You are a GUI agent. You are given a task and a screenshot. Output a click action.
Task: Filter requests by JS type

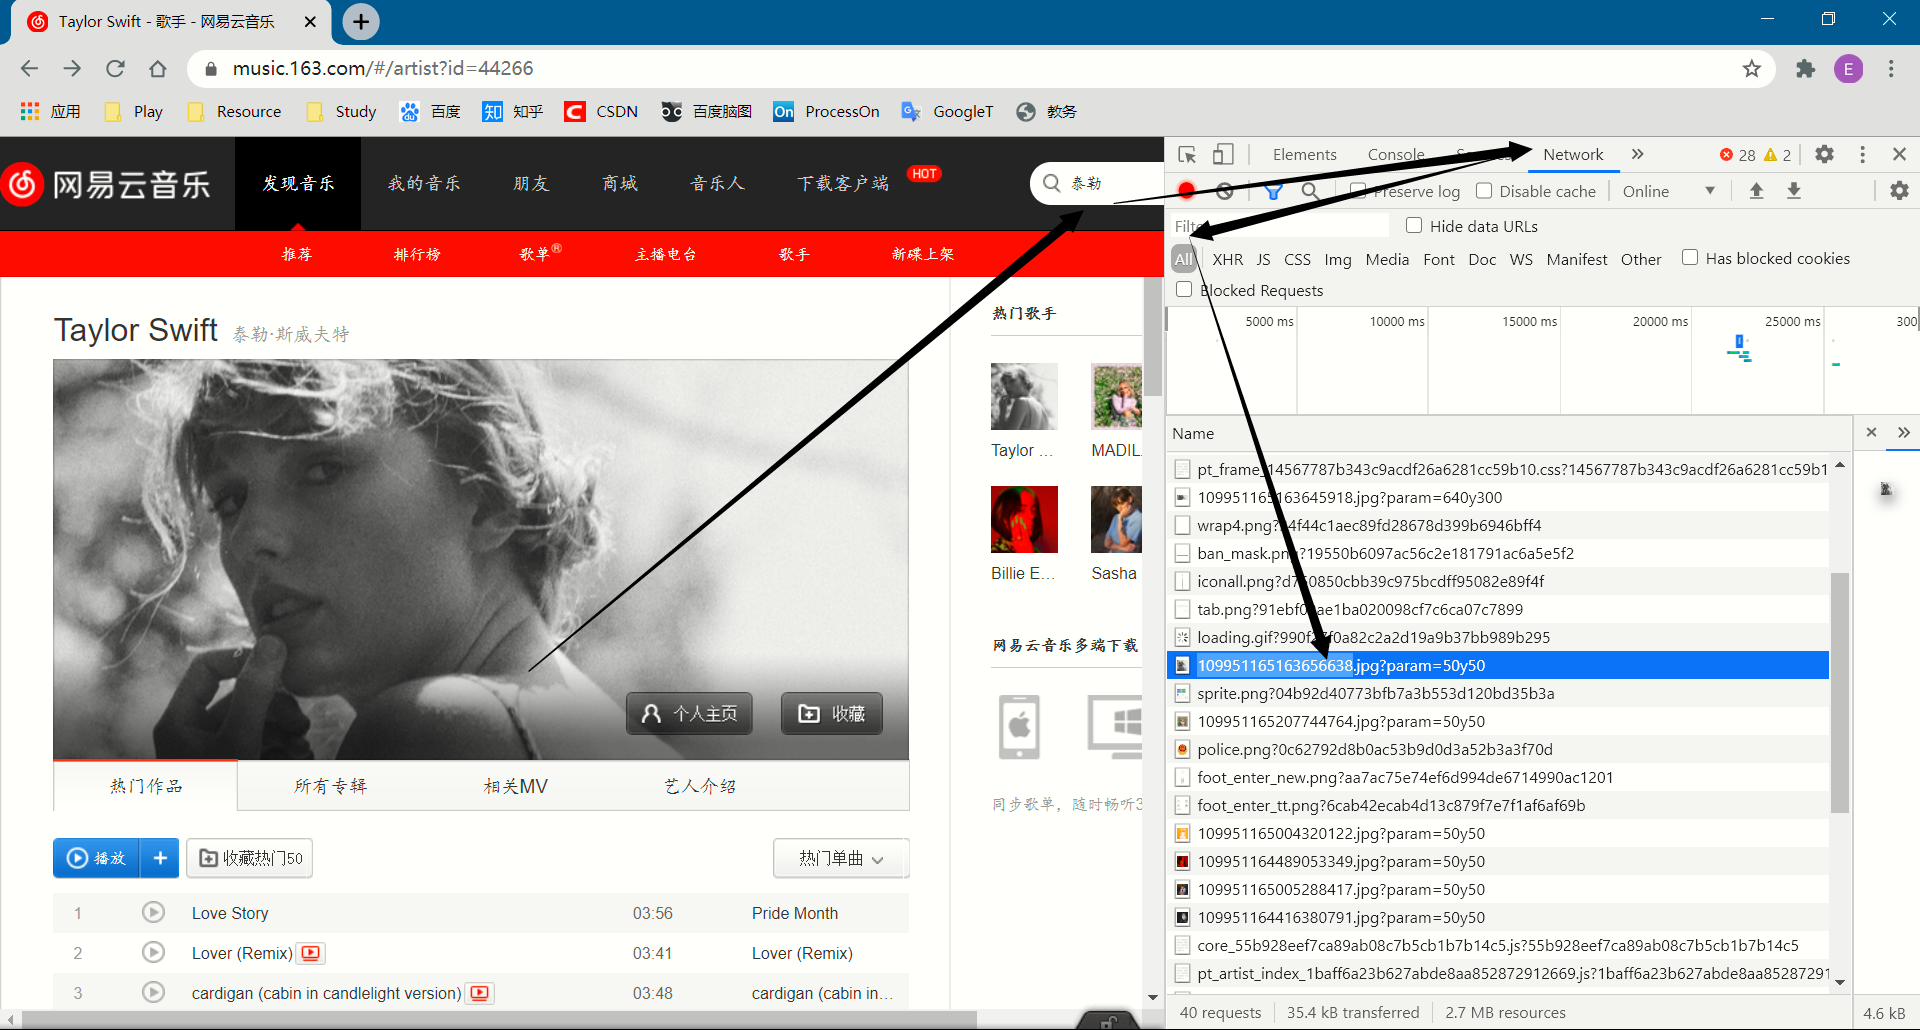click(1263, 259)
